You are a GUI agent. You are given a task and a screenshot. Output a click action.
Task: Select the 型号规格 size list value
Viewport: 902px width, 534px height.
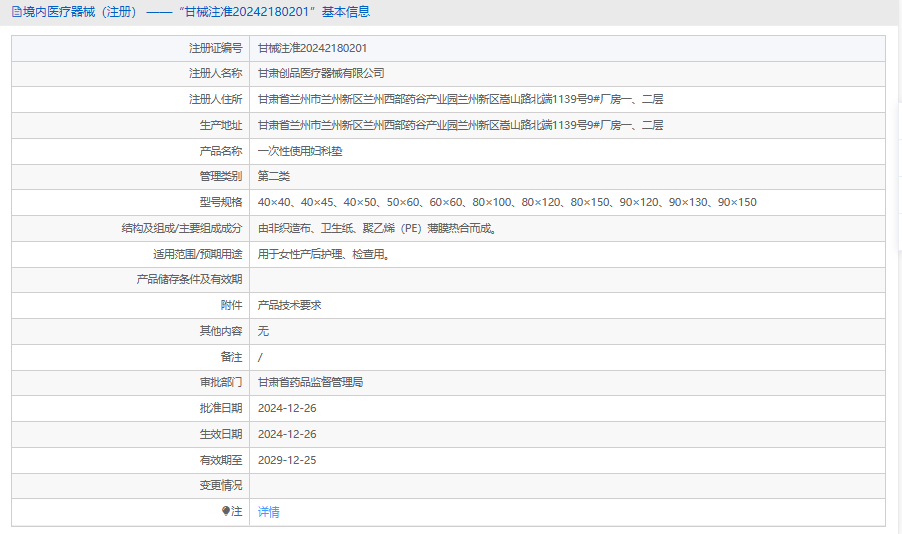pos(507,202)
